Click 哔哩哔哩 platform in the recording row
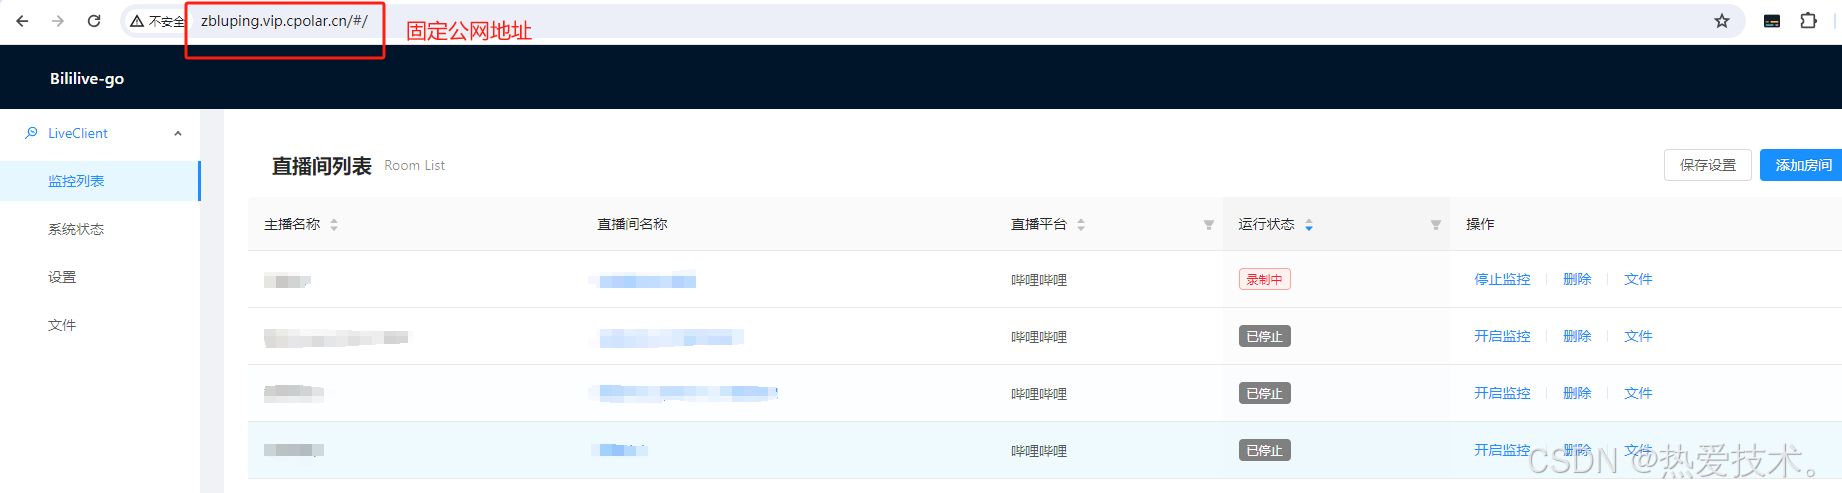 pyautogui.click(x=1039, y=280)
